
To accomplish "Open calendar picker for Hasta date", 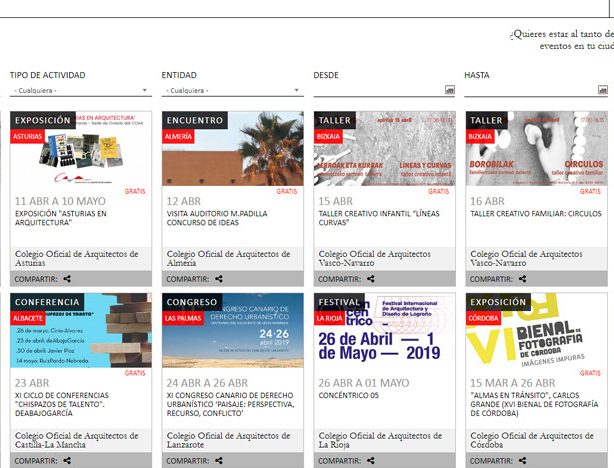I will (x=601, y=91).
